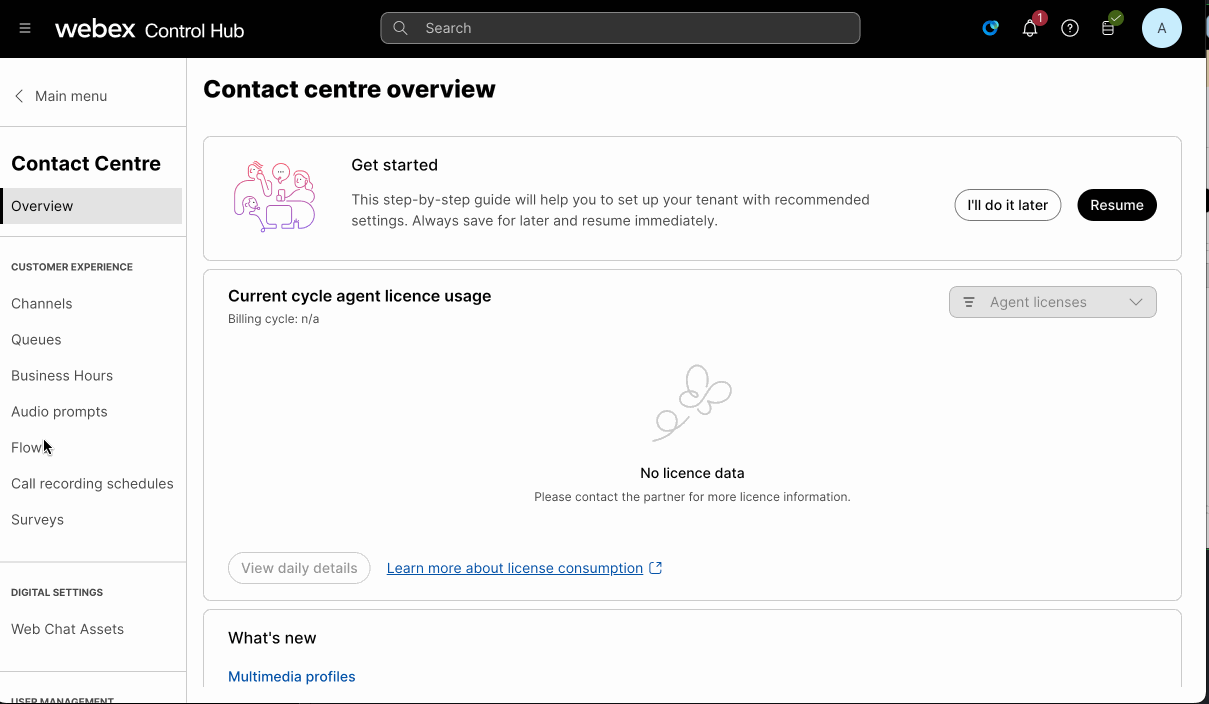The width and height of the screenshot is (1209, 704).
Task: Click inside the Search field
Action: click(620, 28)
